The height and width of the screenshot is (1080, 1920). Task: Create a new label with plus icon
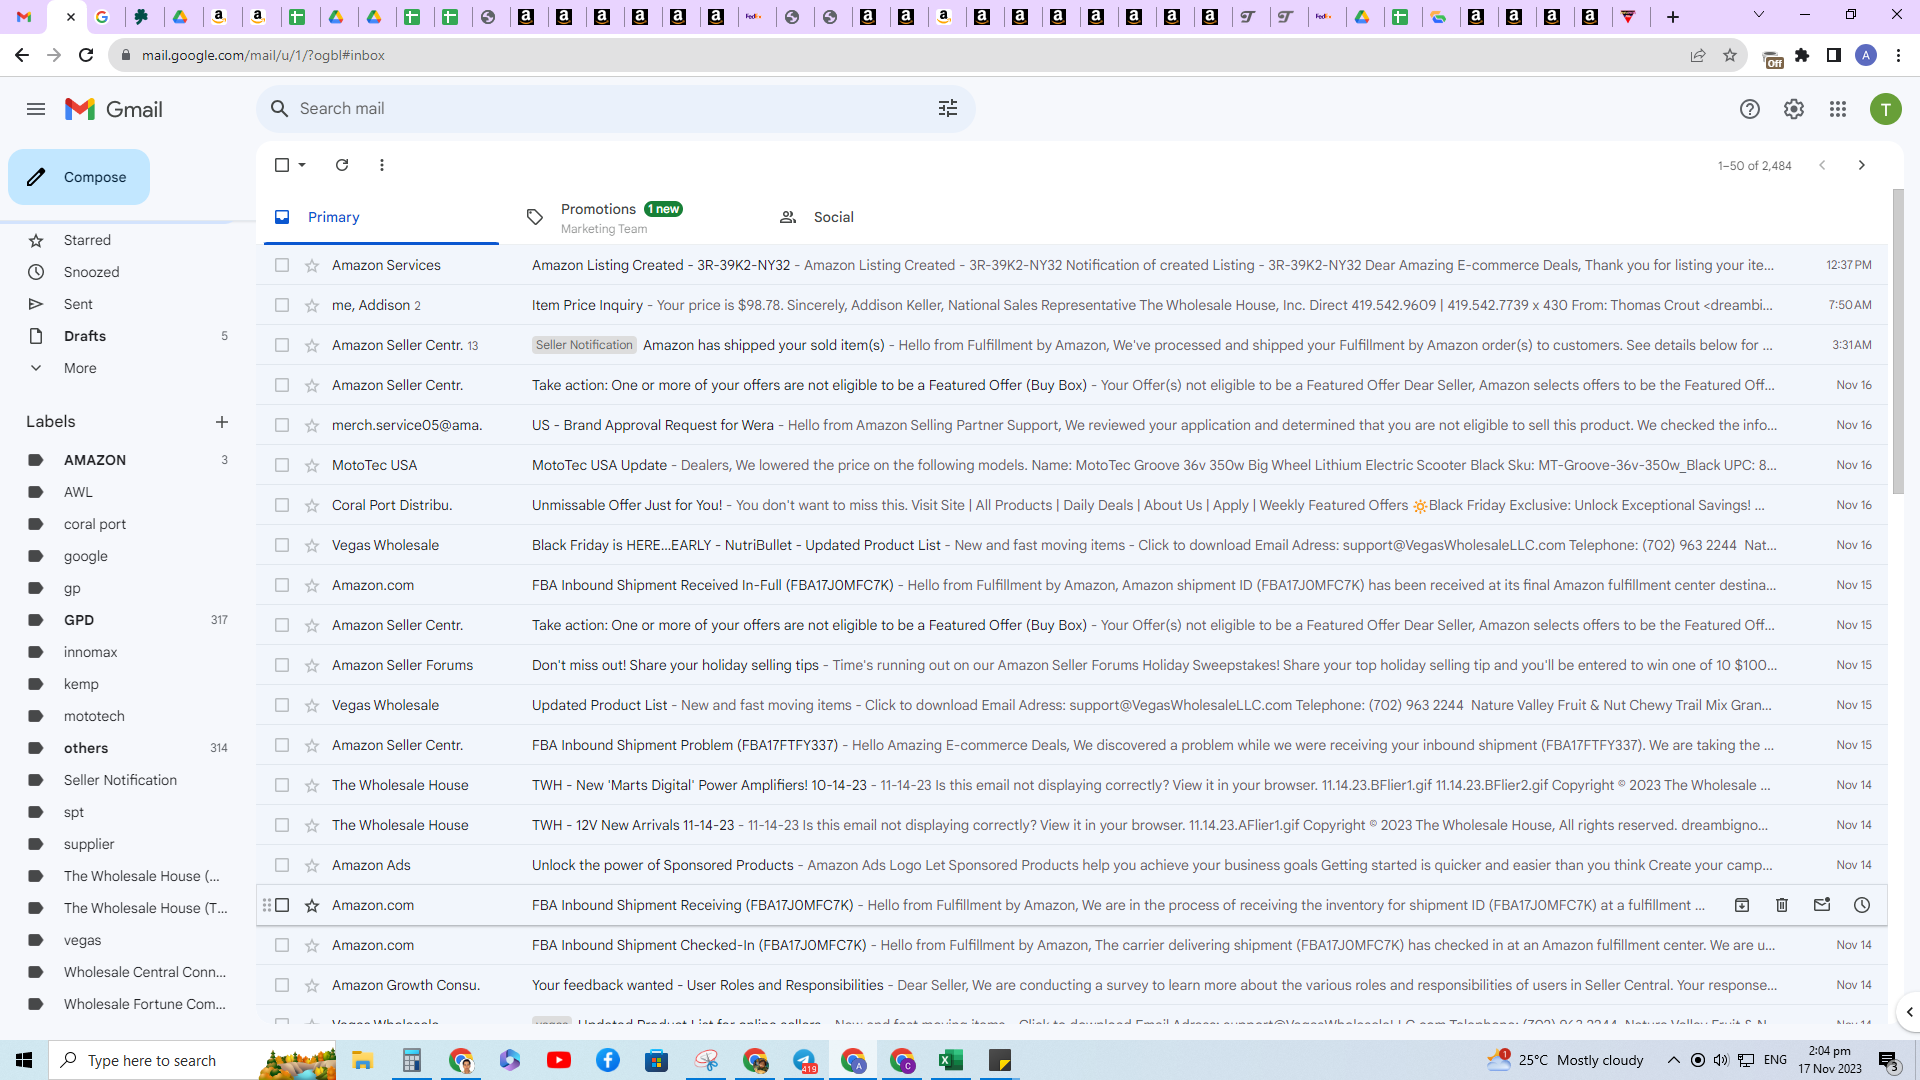222,422
